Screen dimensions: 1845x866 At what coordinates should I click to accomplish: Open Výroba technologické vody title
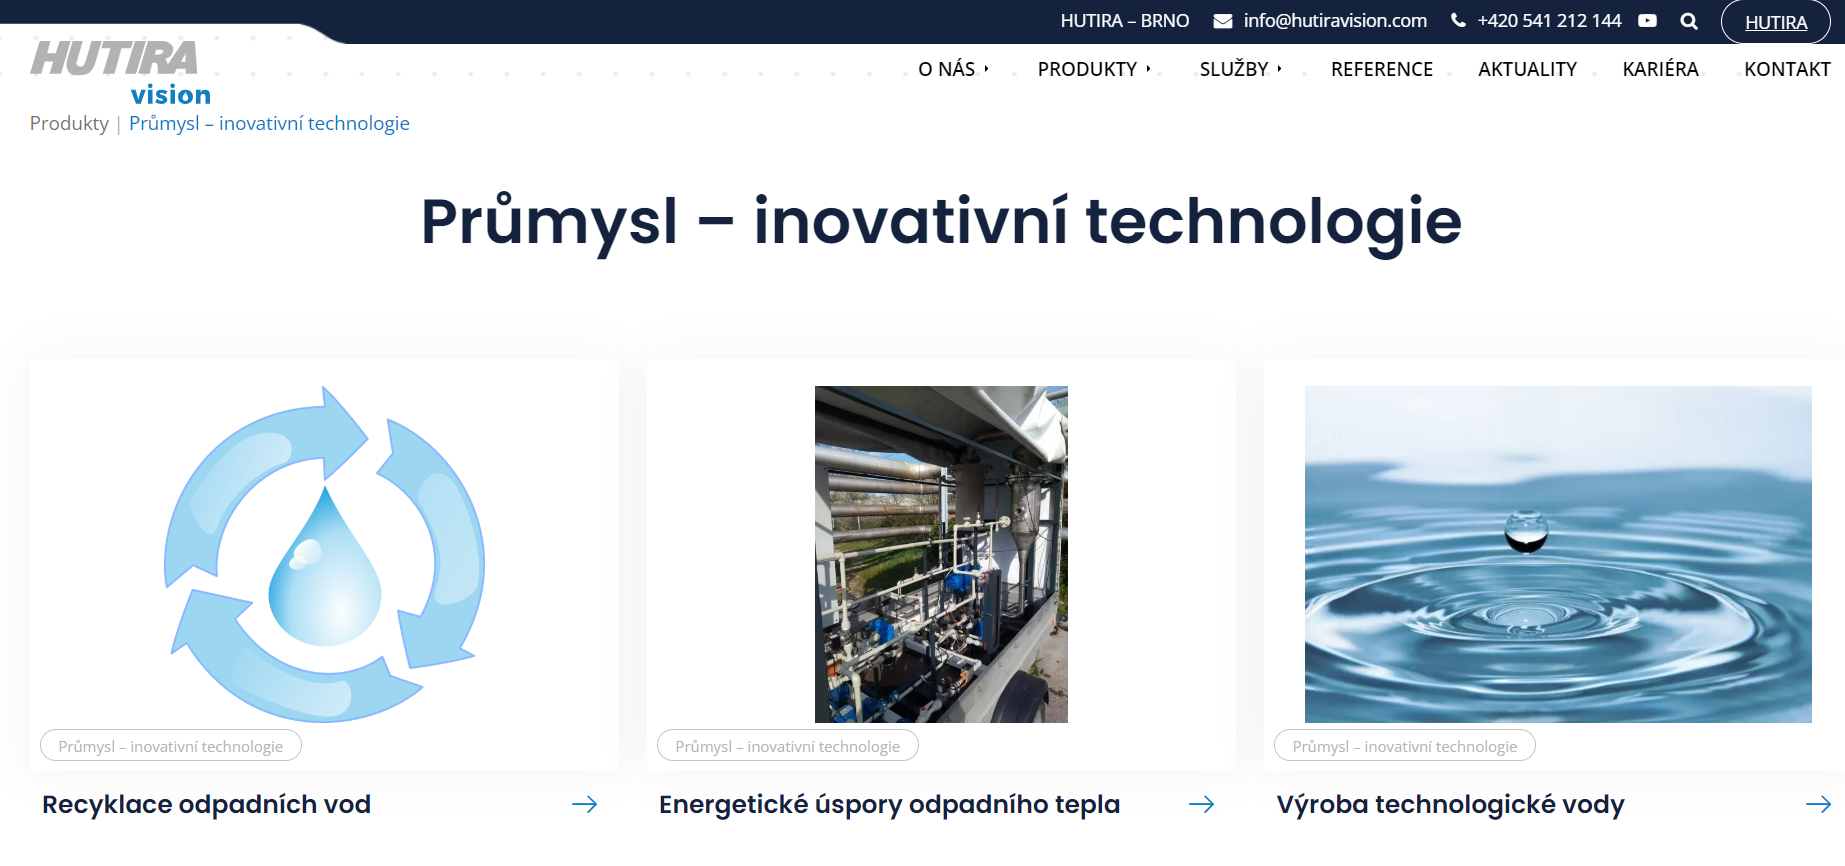click(1450, 804)
